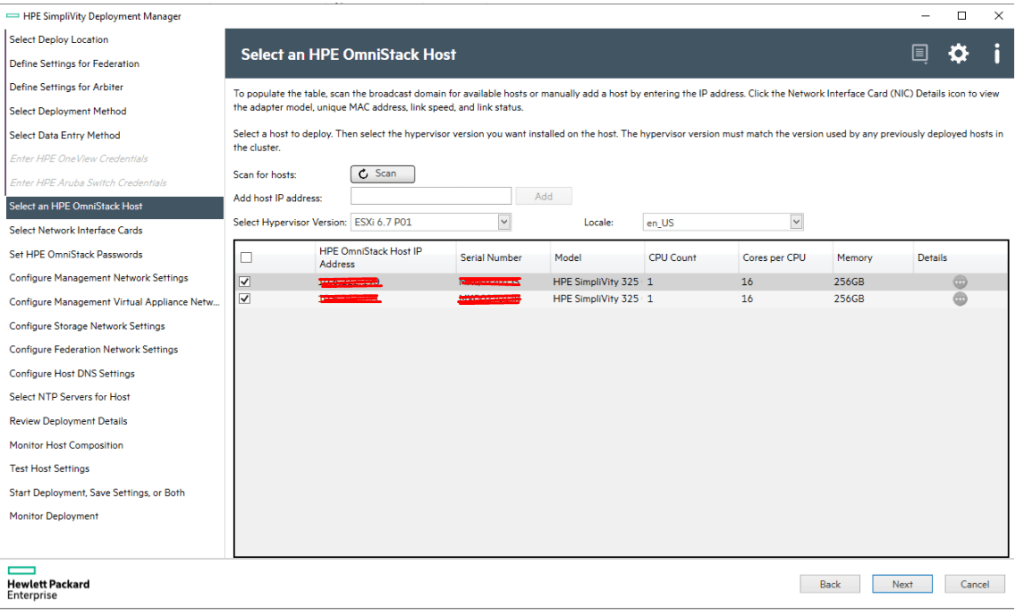Open the deployment log document icon
The image size is (1024, 616).
919,54
